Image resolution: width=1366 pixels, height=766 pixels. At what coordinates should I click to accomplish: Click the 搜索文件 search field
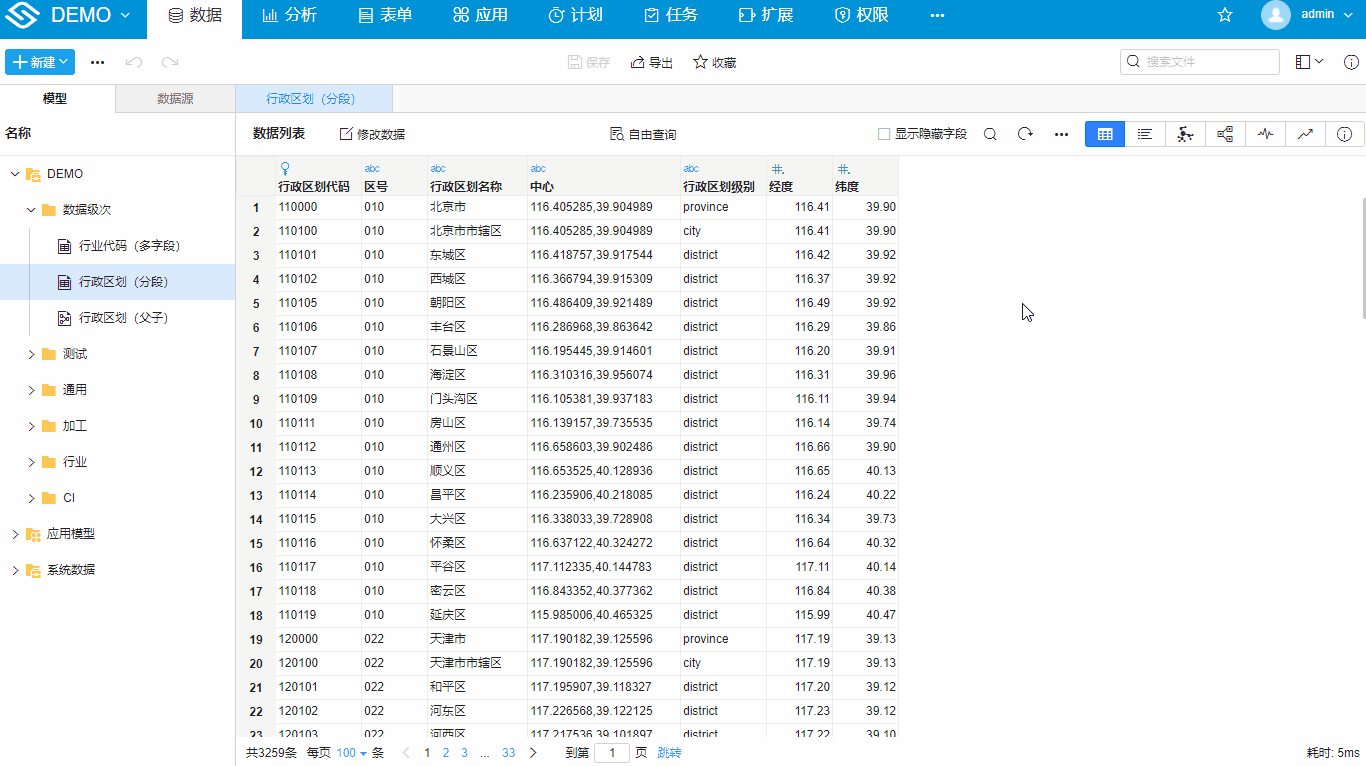tap(1200, 62)
